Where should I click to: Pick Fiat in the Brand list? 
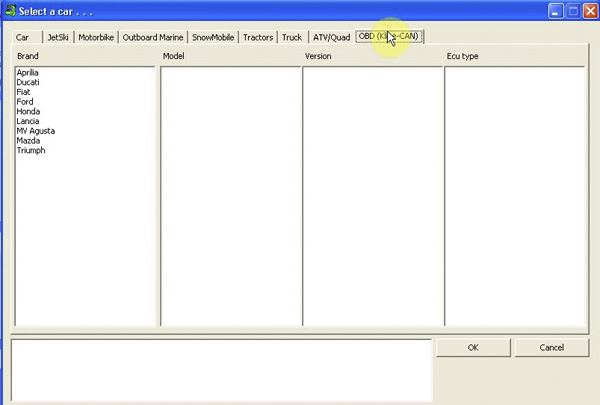[24, 92]
